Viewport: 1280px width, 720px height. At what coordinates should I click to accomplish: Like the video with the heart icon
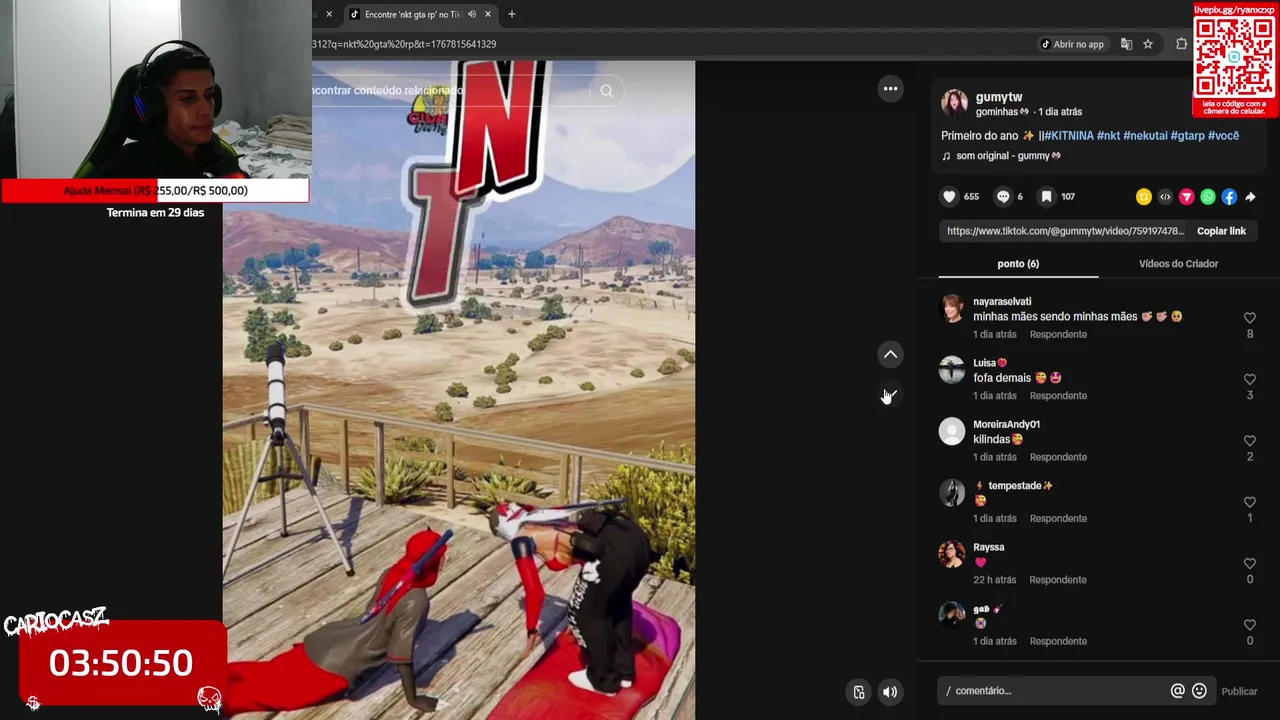click(949, 197)
